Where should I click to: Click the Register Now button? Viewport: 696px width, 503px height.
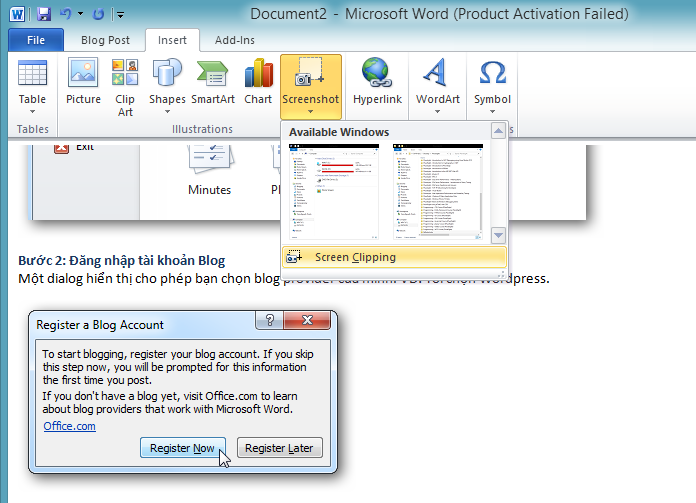point(182,448)
